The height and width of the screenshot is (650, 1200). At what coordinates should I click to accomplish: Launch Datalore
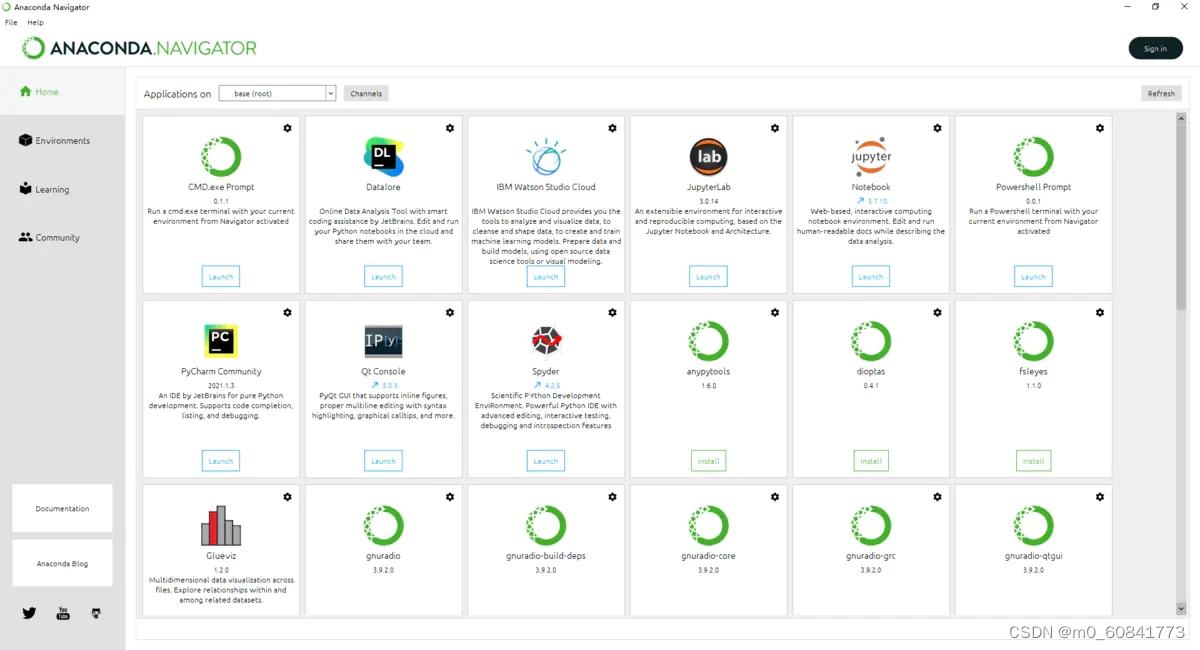[384, 277]
